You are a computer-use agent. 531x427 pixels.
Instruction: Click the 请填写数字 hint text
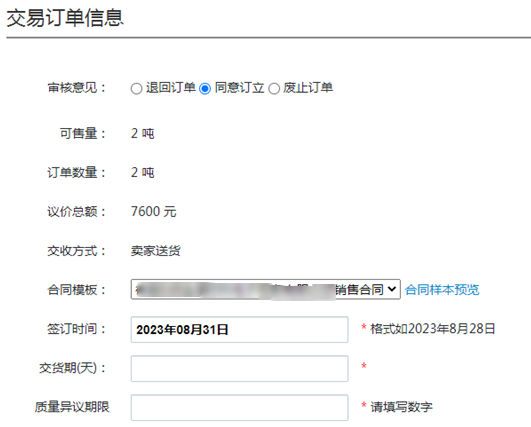click(x=401, y=407)
